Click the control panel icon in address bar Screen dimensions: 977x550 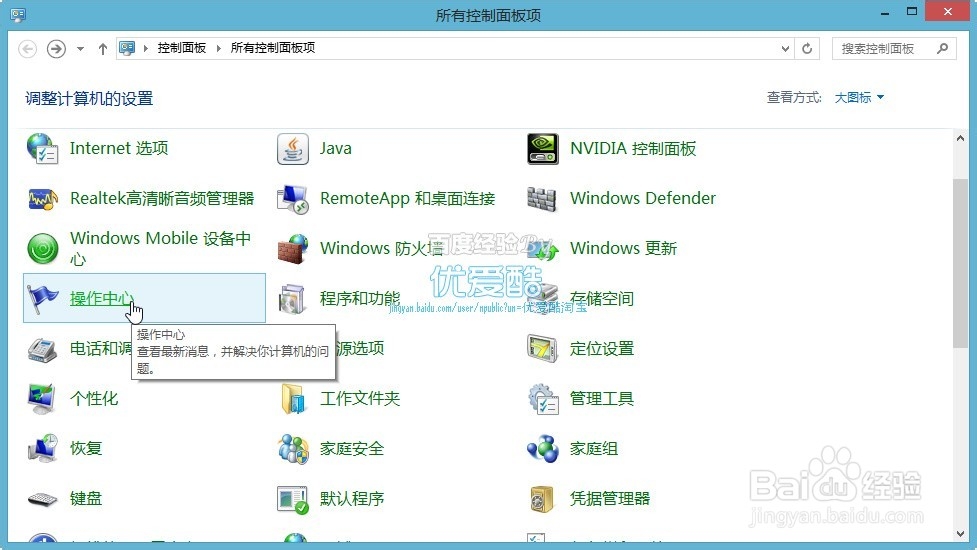(x=127, y=48)
